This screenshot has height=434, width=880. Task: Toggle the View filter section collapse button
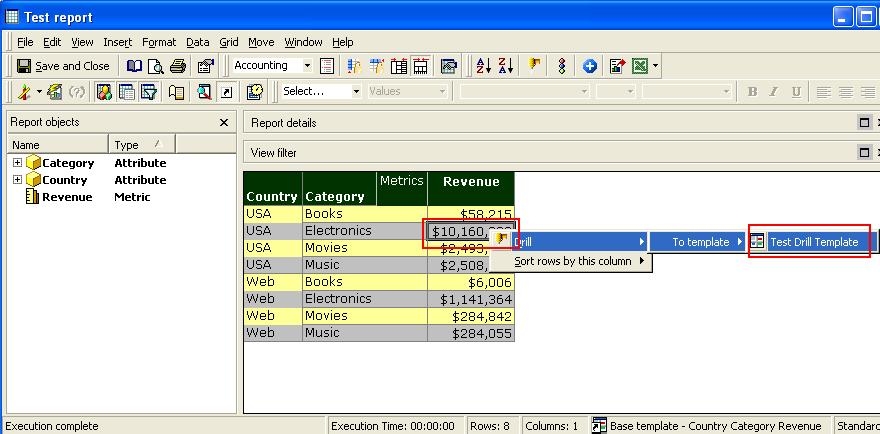pyautogui.click(x=864, y=153)
